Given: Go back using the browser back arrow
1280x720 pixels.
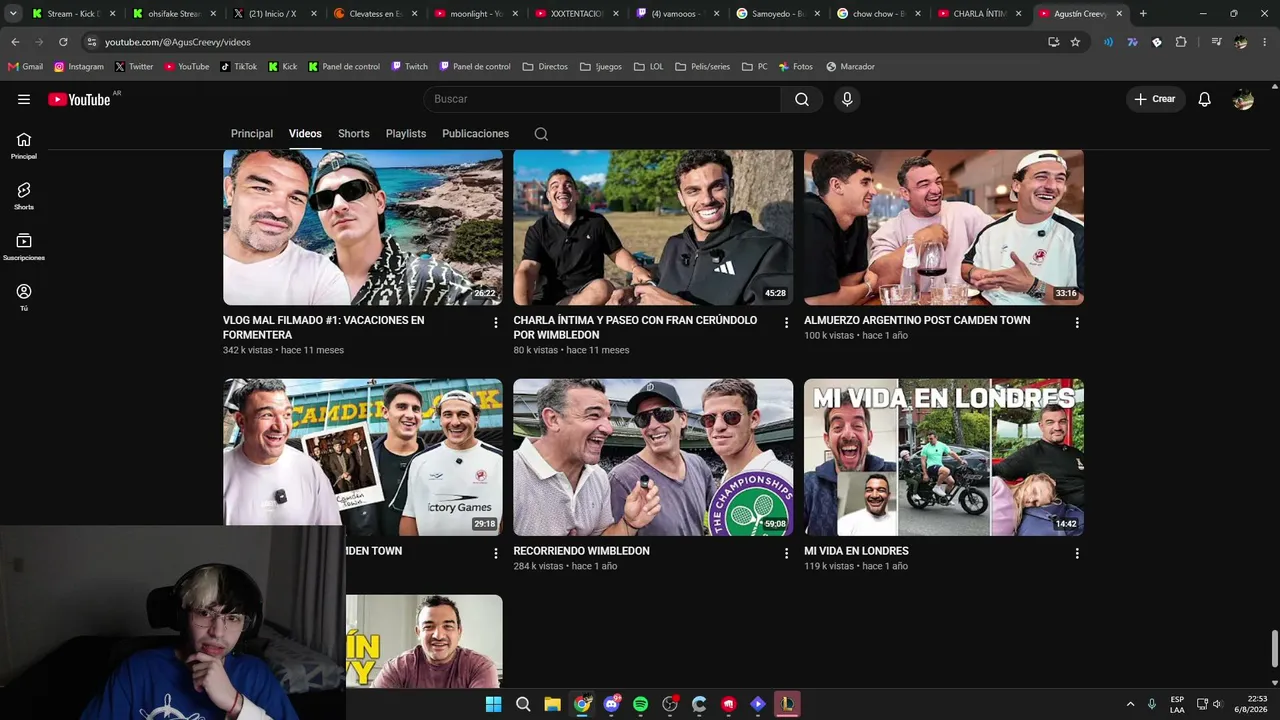Looking at the screenshot, I should tap(15, 42).
